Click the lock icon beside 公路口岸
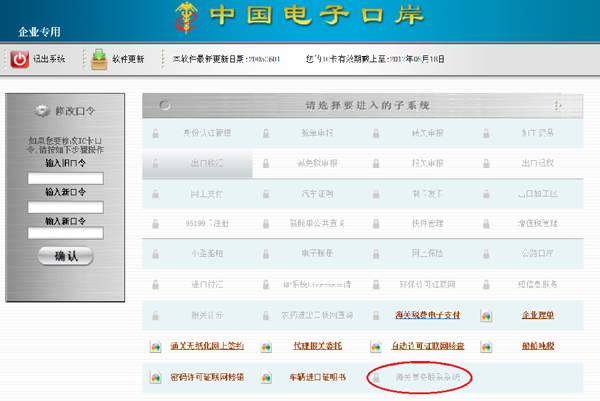The height and width of the screenshot is (401, 600). [x=486, y=254]
